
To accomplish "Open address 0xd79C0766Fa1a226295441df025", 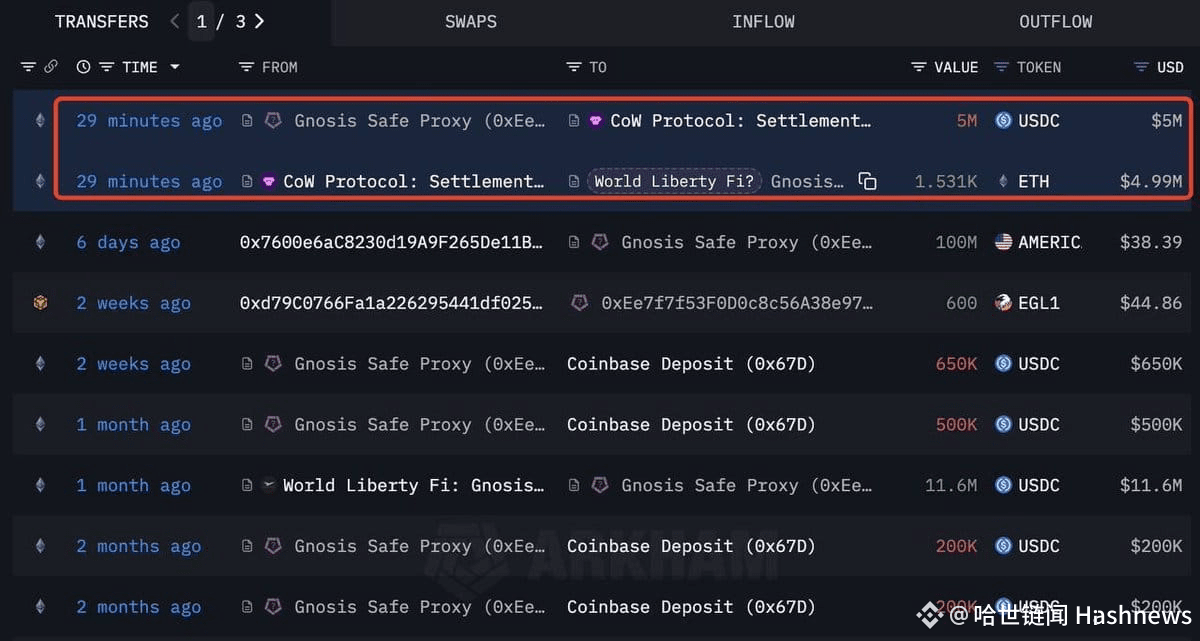I will (392, 303).
